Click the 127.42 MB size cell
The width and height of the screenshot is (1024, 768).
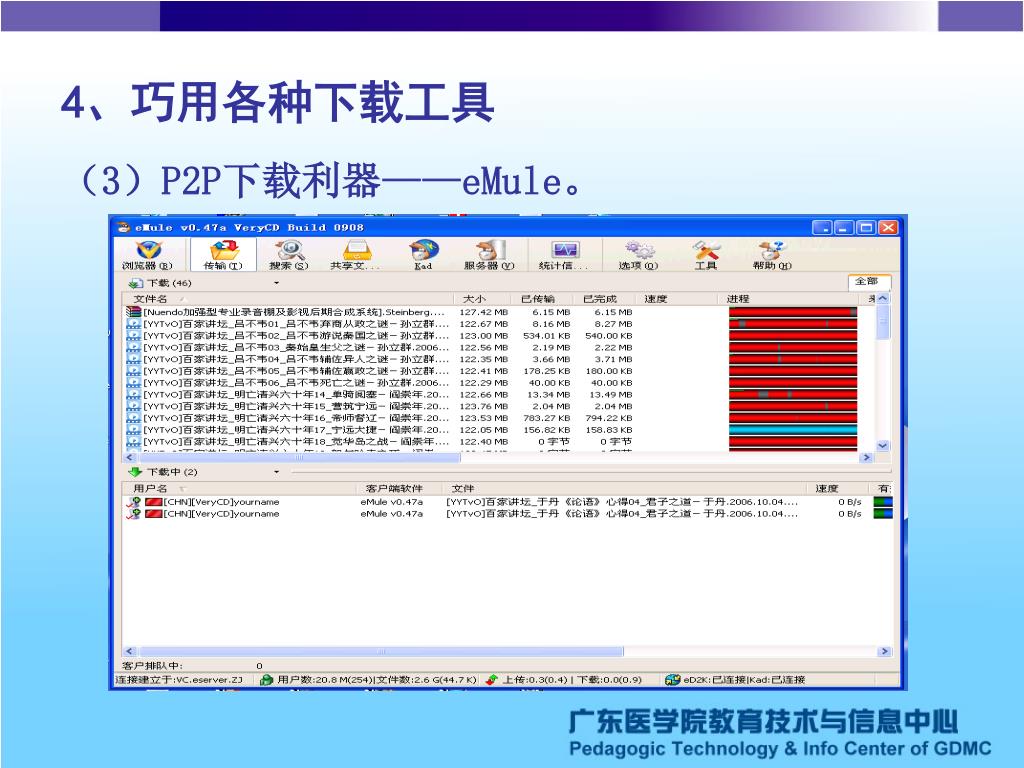(x=483, y=312)
